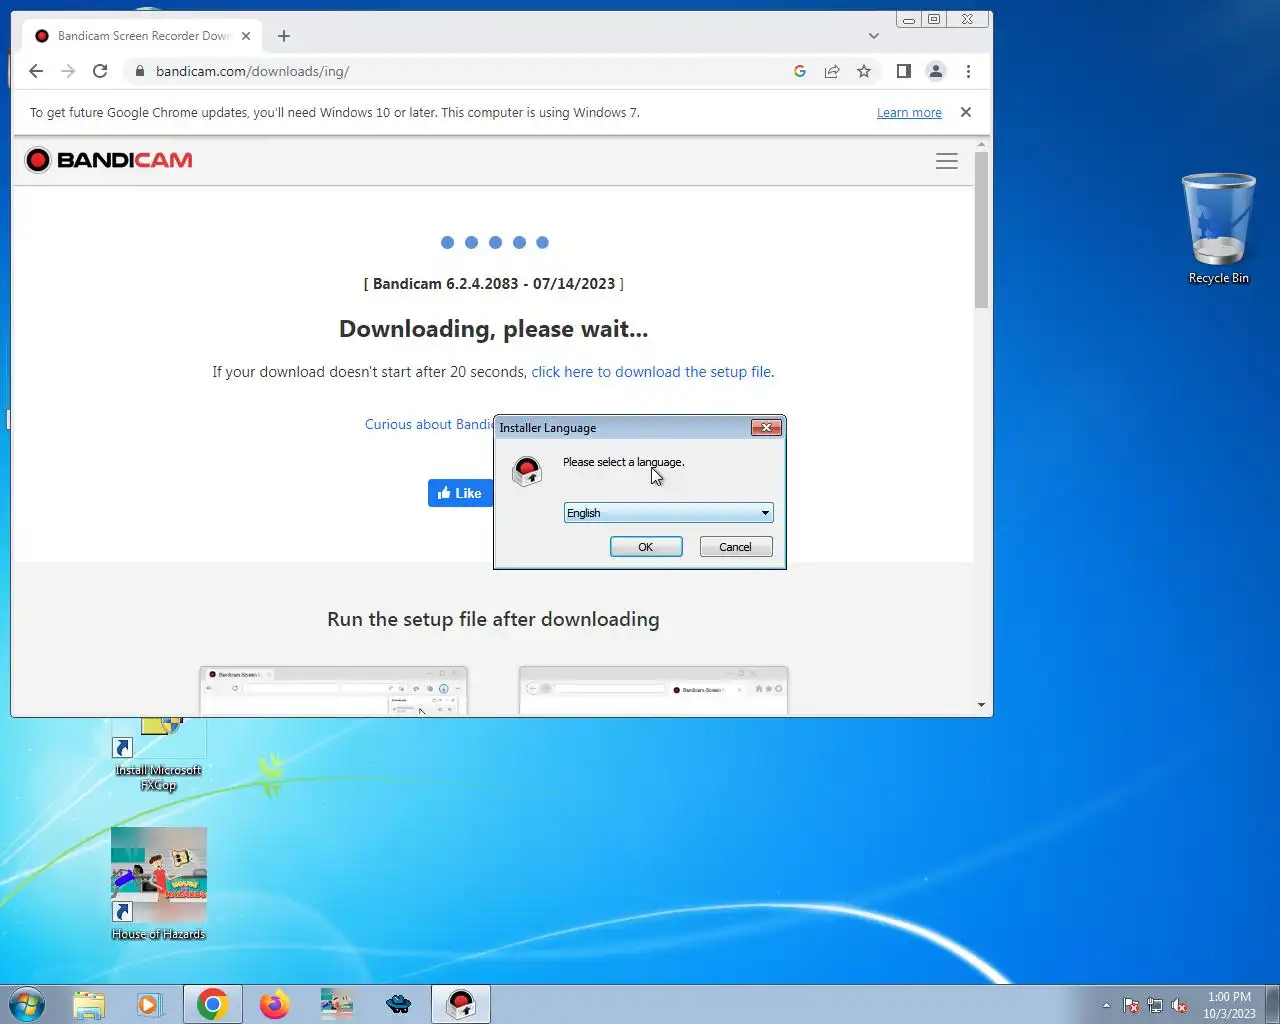Viewport: 1280px width, 1024px height.
Task: Select the Bandicam Screen Recorder tab
Action: click(142, 36)
